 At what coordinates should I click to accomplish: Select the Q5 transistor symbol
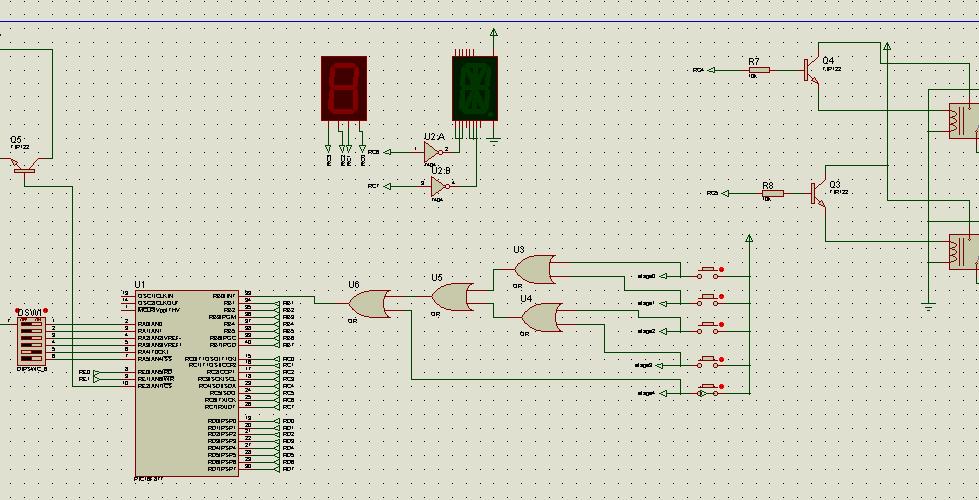coord(25,167)
